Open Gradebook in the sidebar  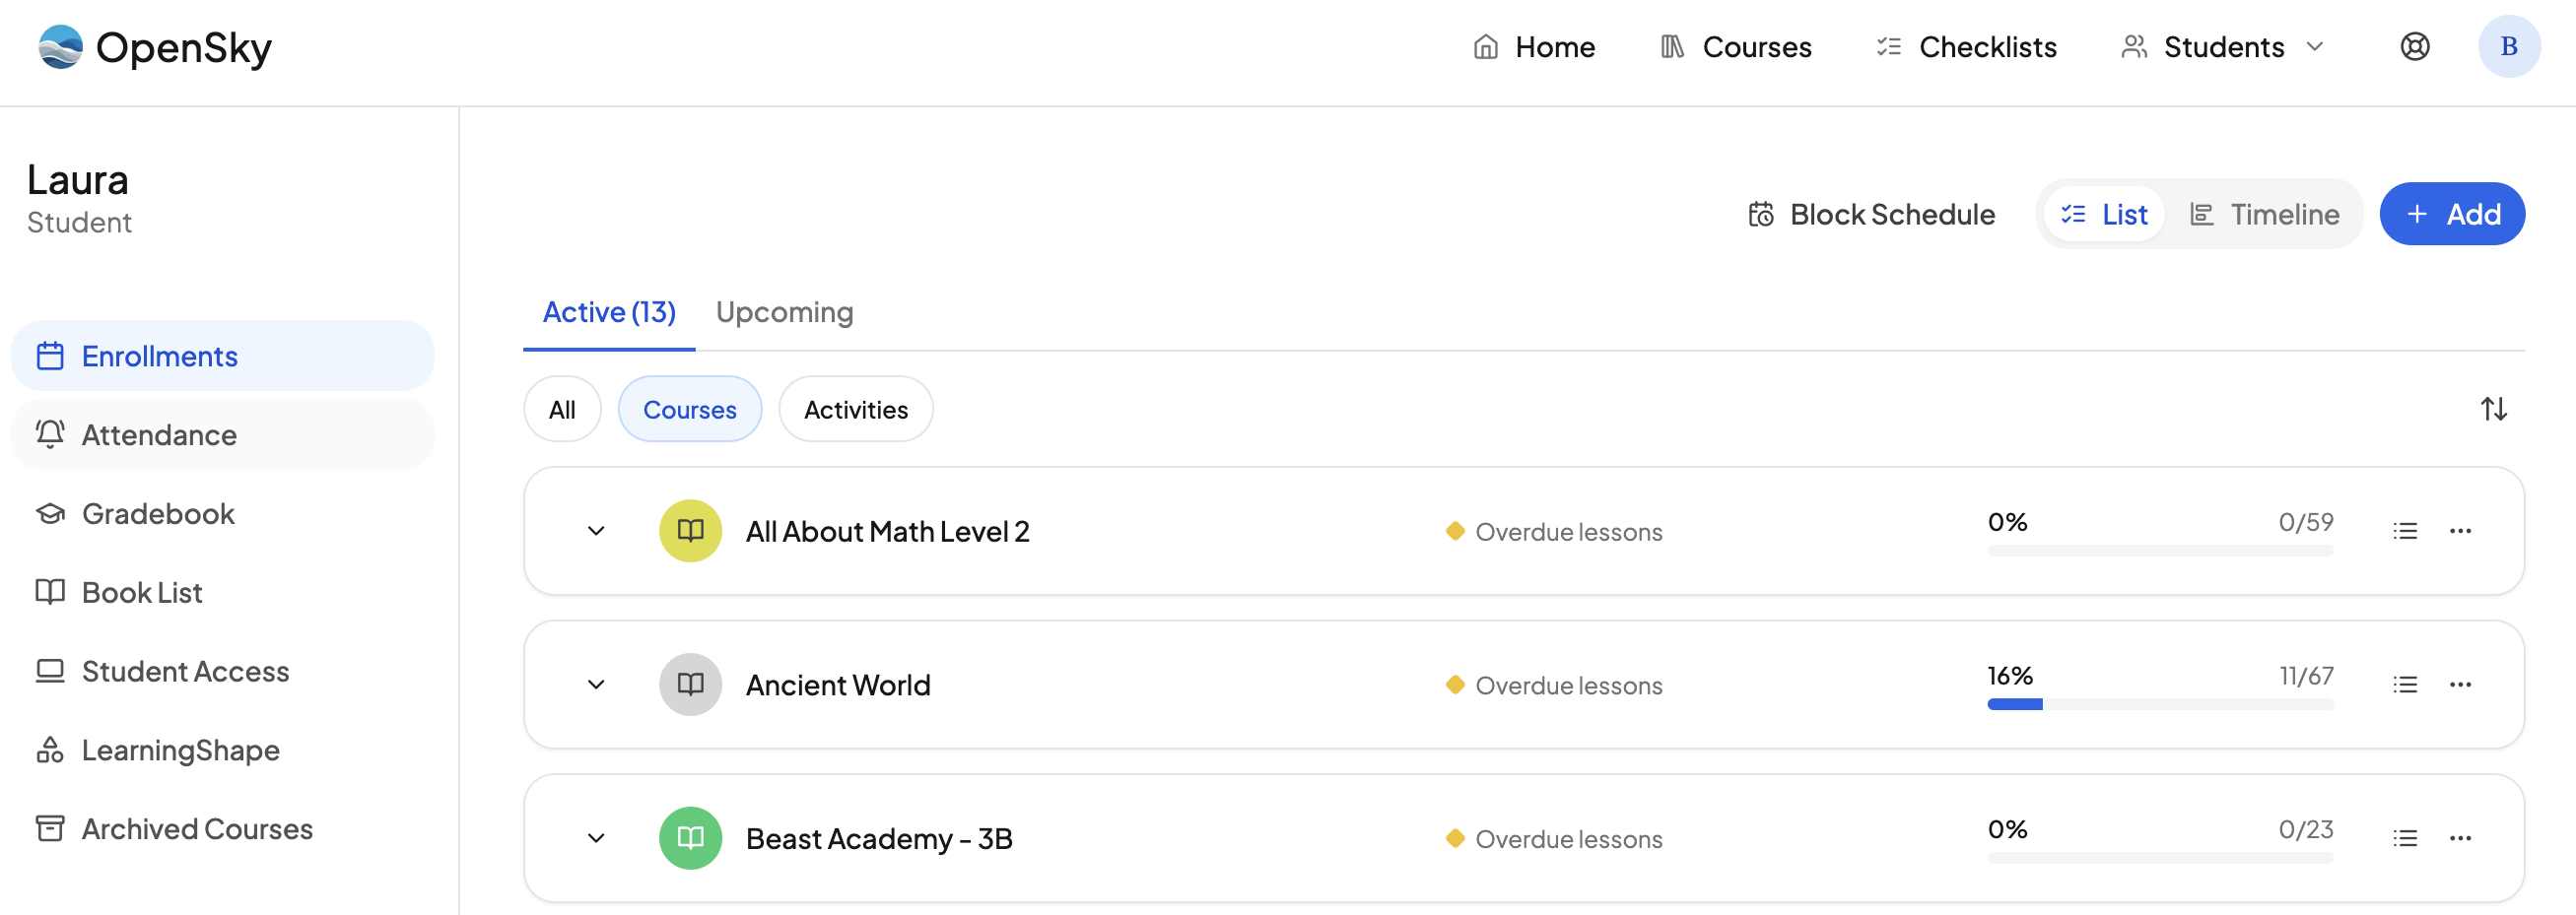(x=222, y=514)
